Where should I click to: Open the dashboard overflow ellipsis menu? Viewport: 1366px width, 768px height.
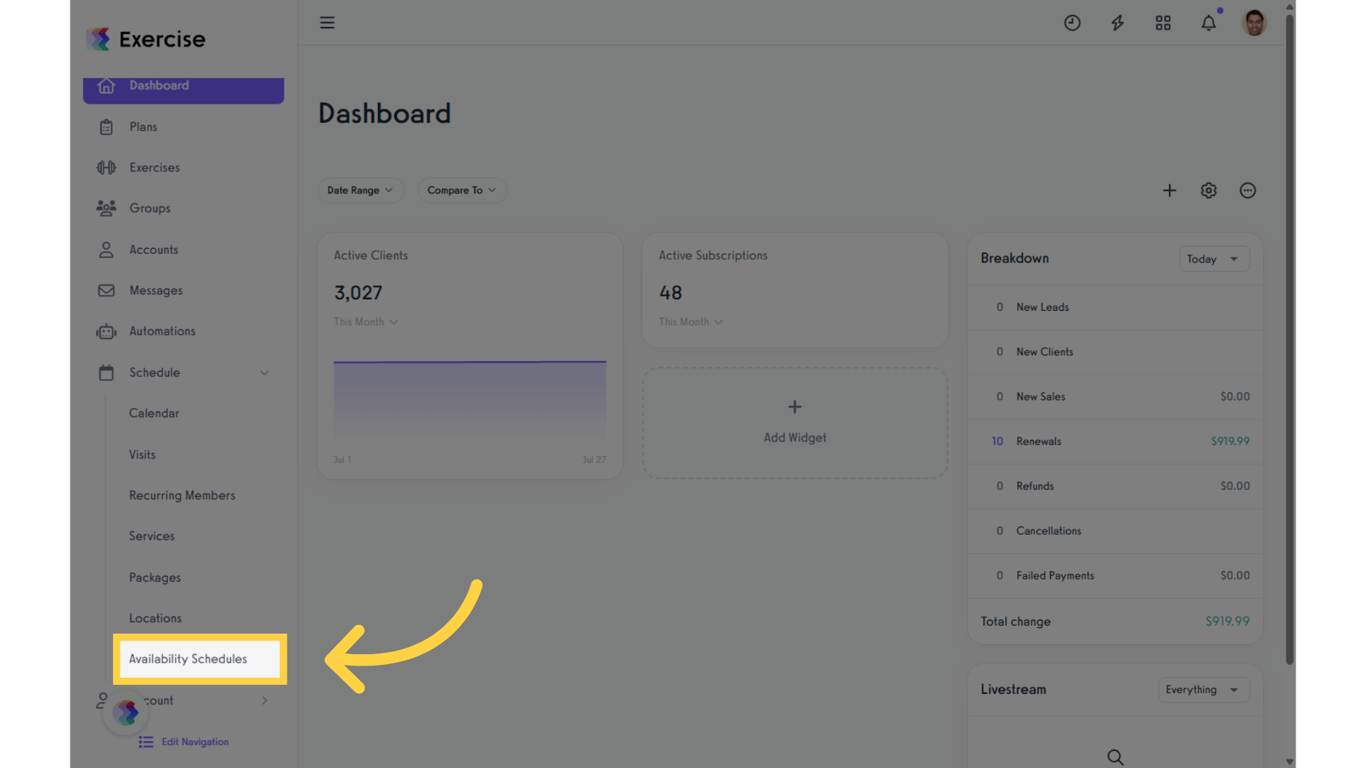[x=1247, y=190]
